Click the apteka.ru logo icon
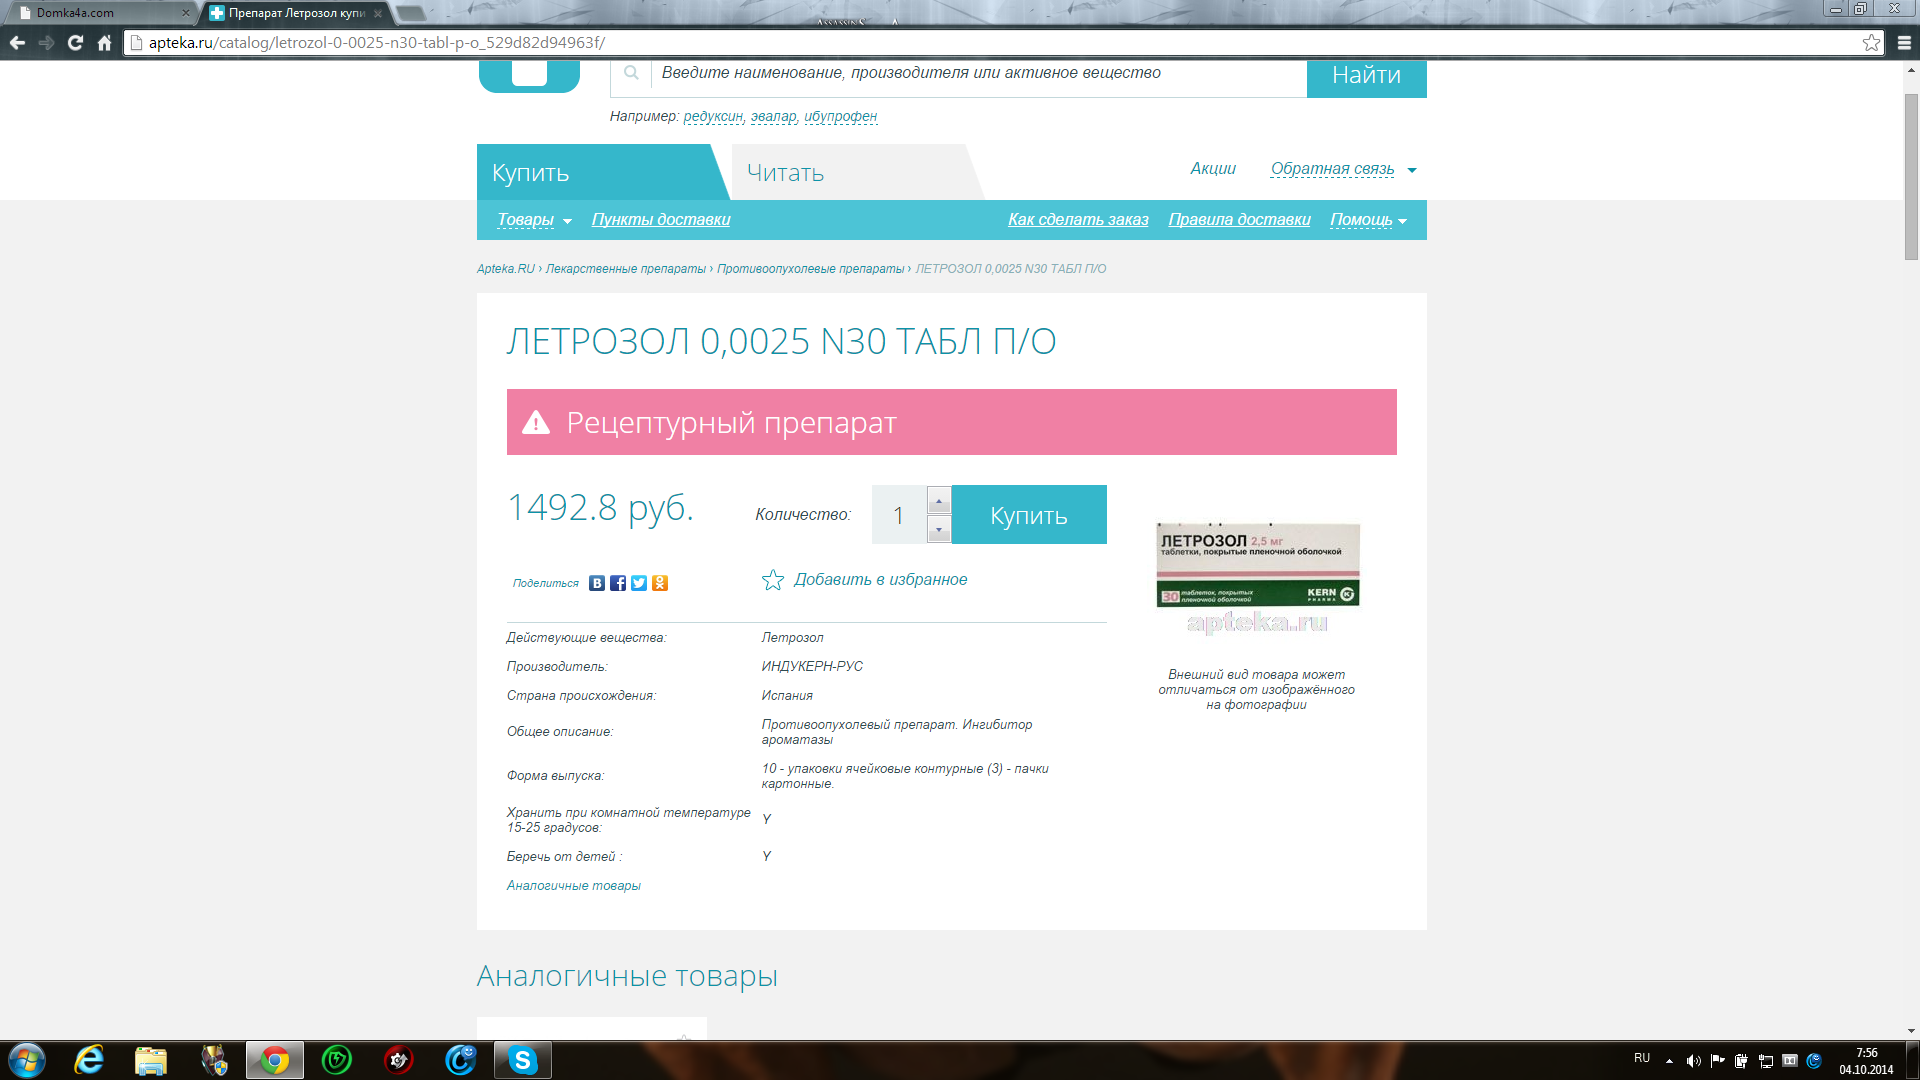This screenshot has height=1080, width=1920. point(529,75)
